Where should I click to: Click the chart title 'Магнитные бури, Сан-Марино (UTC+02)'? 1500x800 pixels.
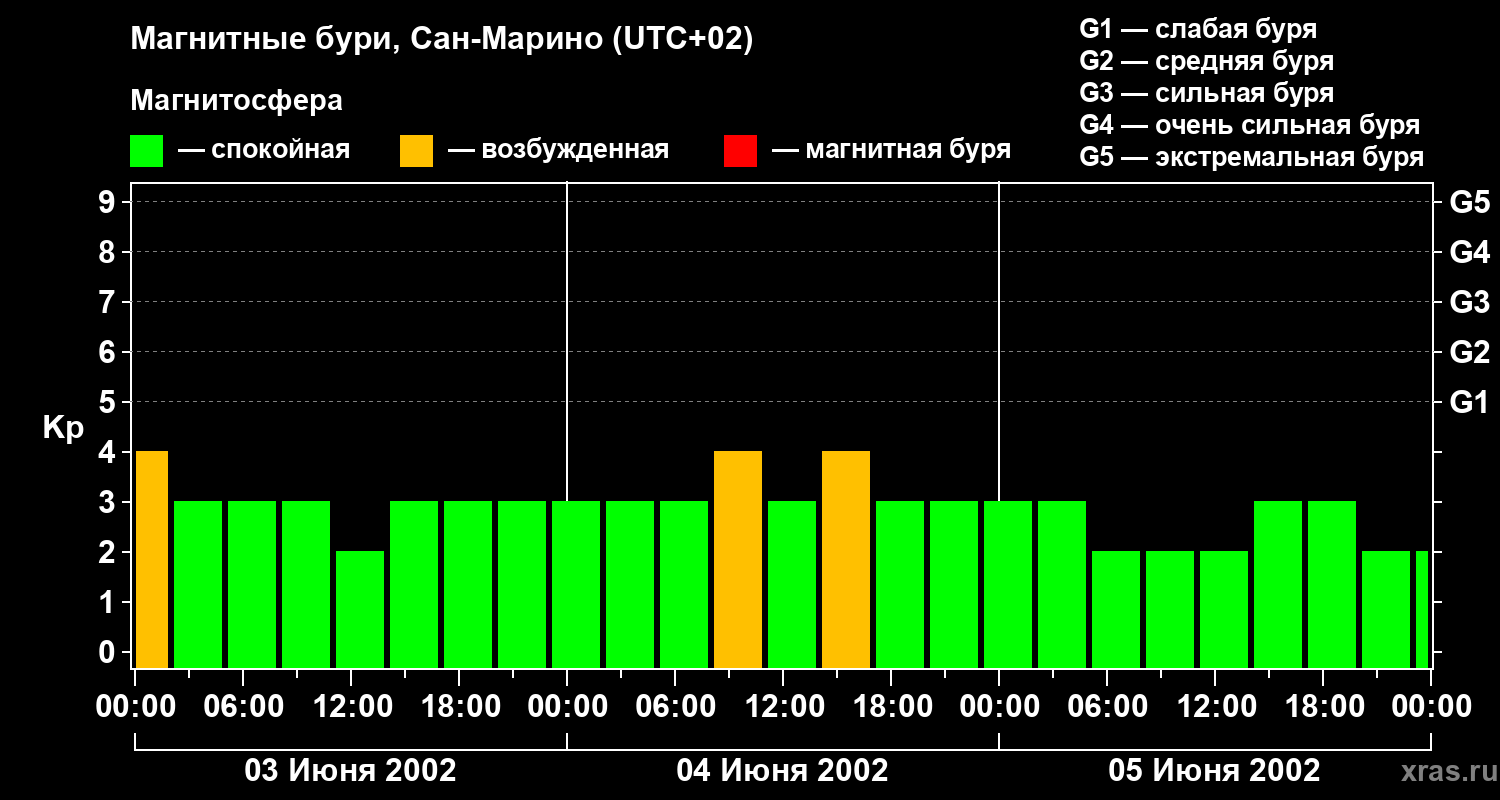pos(441,40)
